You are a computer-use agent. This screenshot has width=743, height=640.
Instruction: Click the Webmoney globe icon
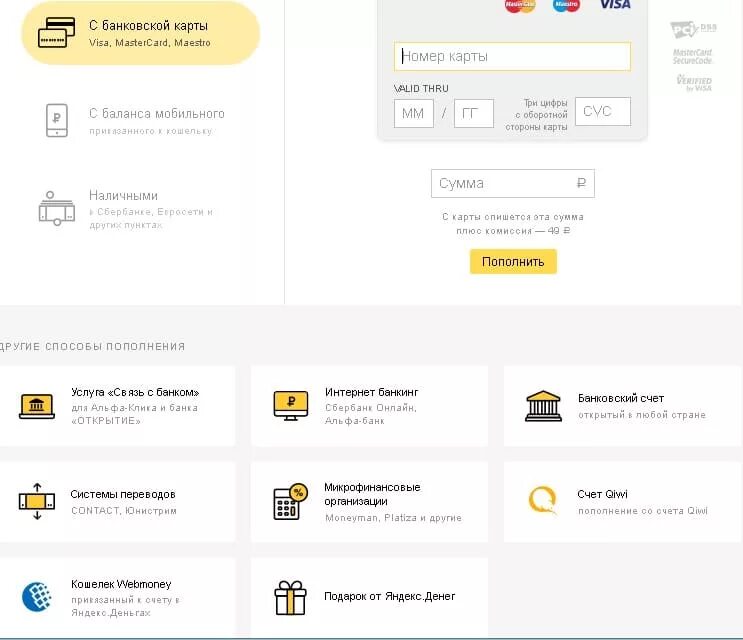coord(37,597)
